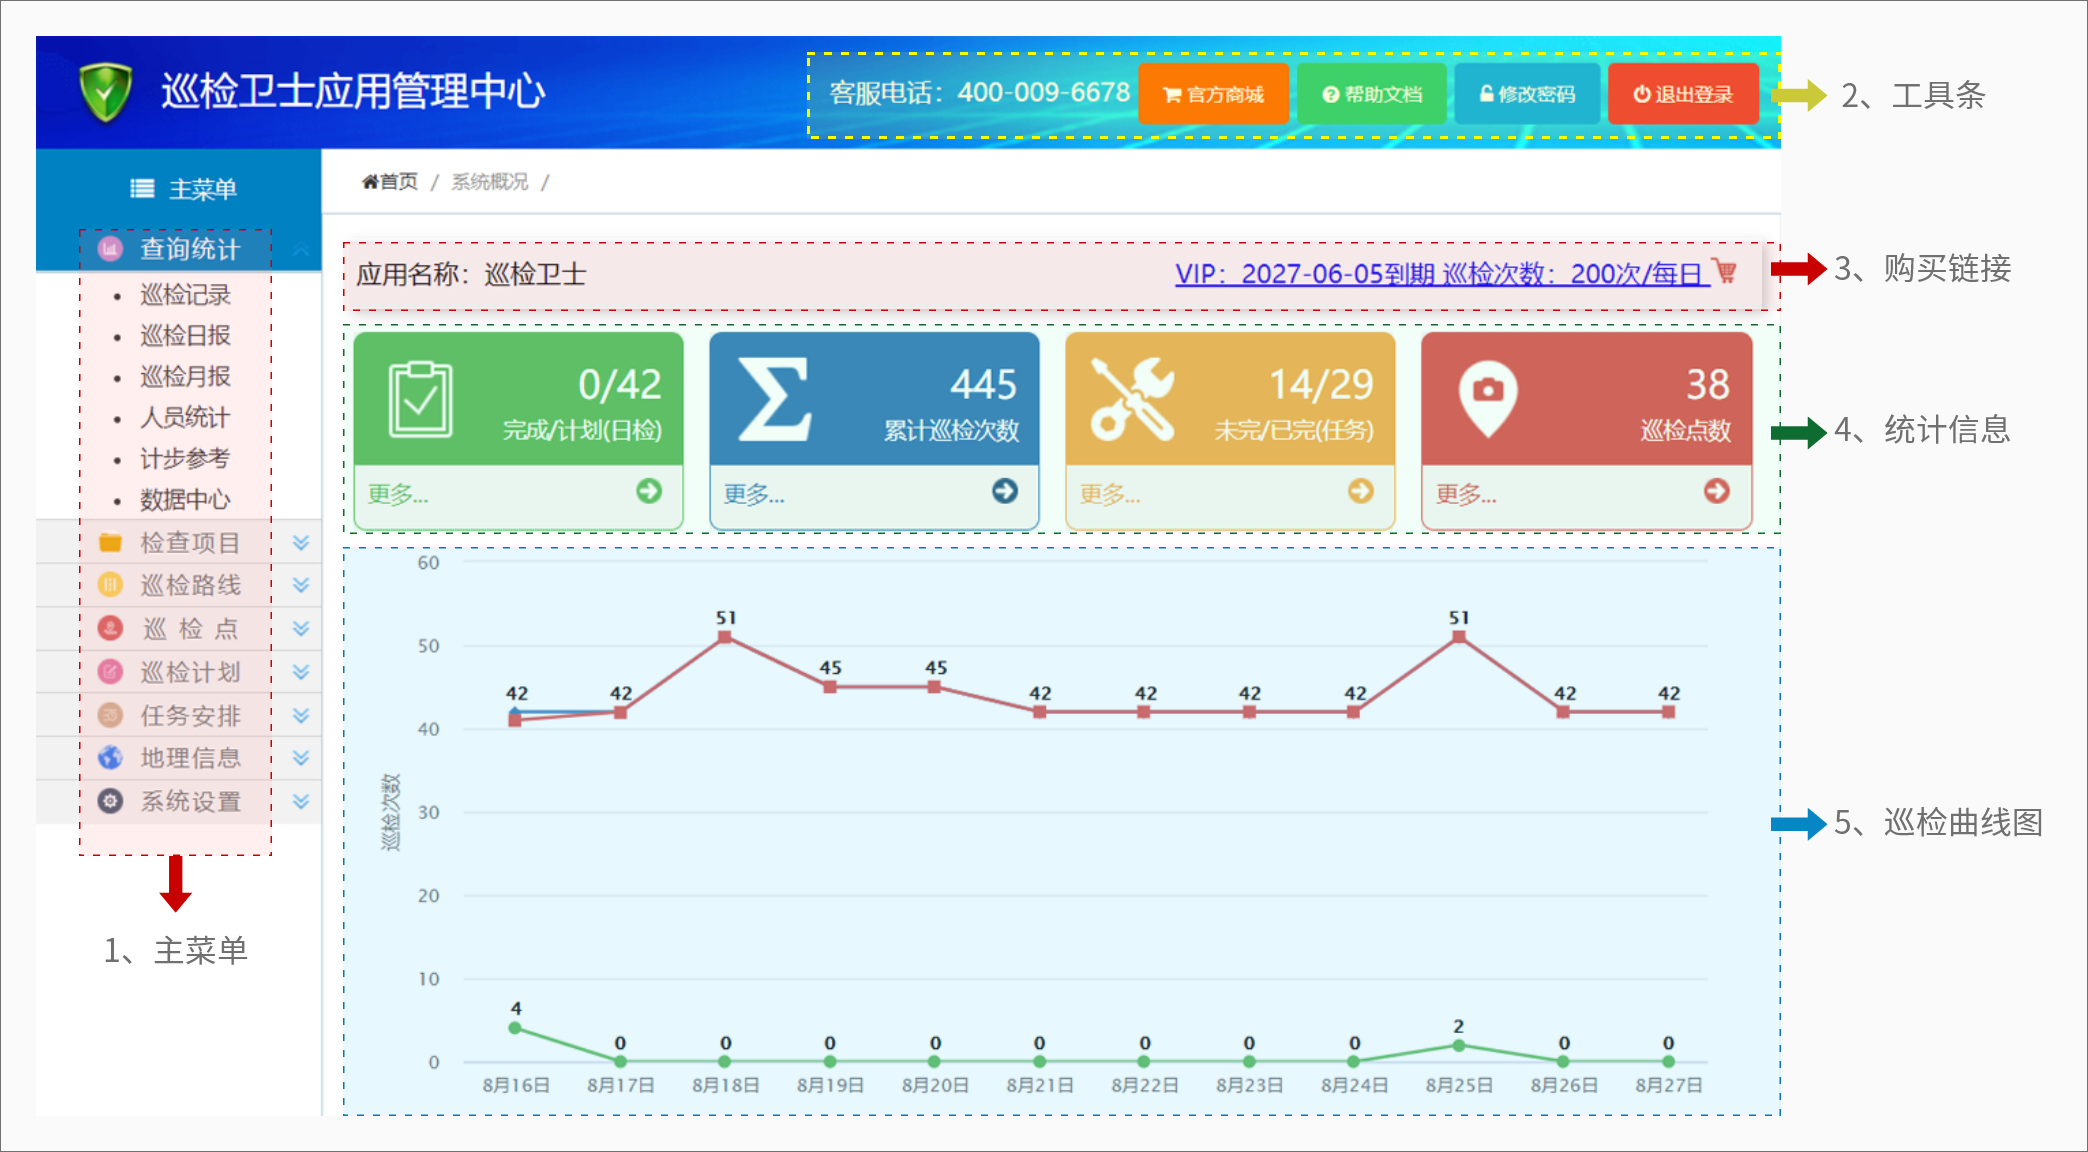Click the shopping cart icon beside VIP link
This screenshot has width=2088, height=1152.
pyautogui.click(x=1725, y=271)
